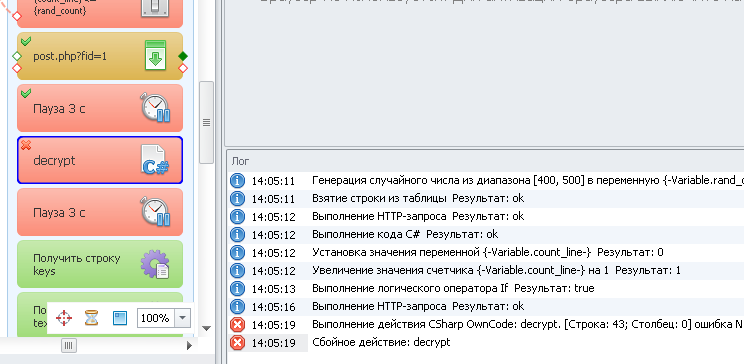This screenshot has height=364, width=744.
Task: Select the log row Выполнение кода C# Результат: ok
Action: 486,234
